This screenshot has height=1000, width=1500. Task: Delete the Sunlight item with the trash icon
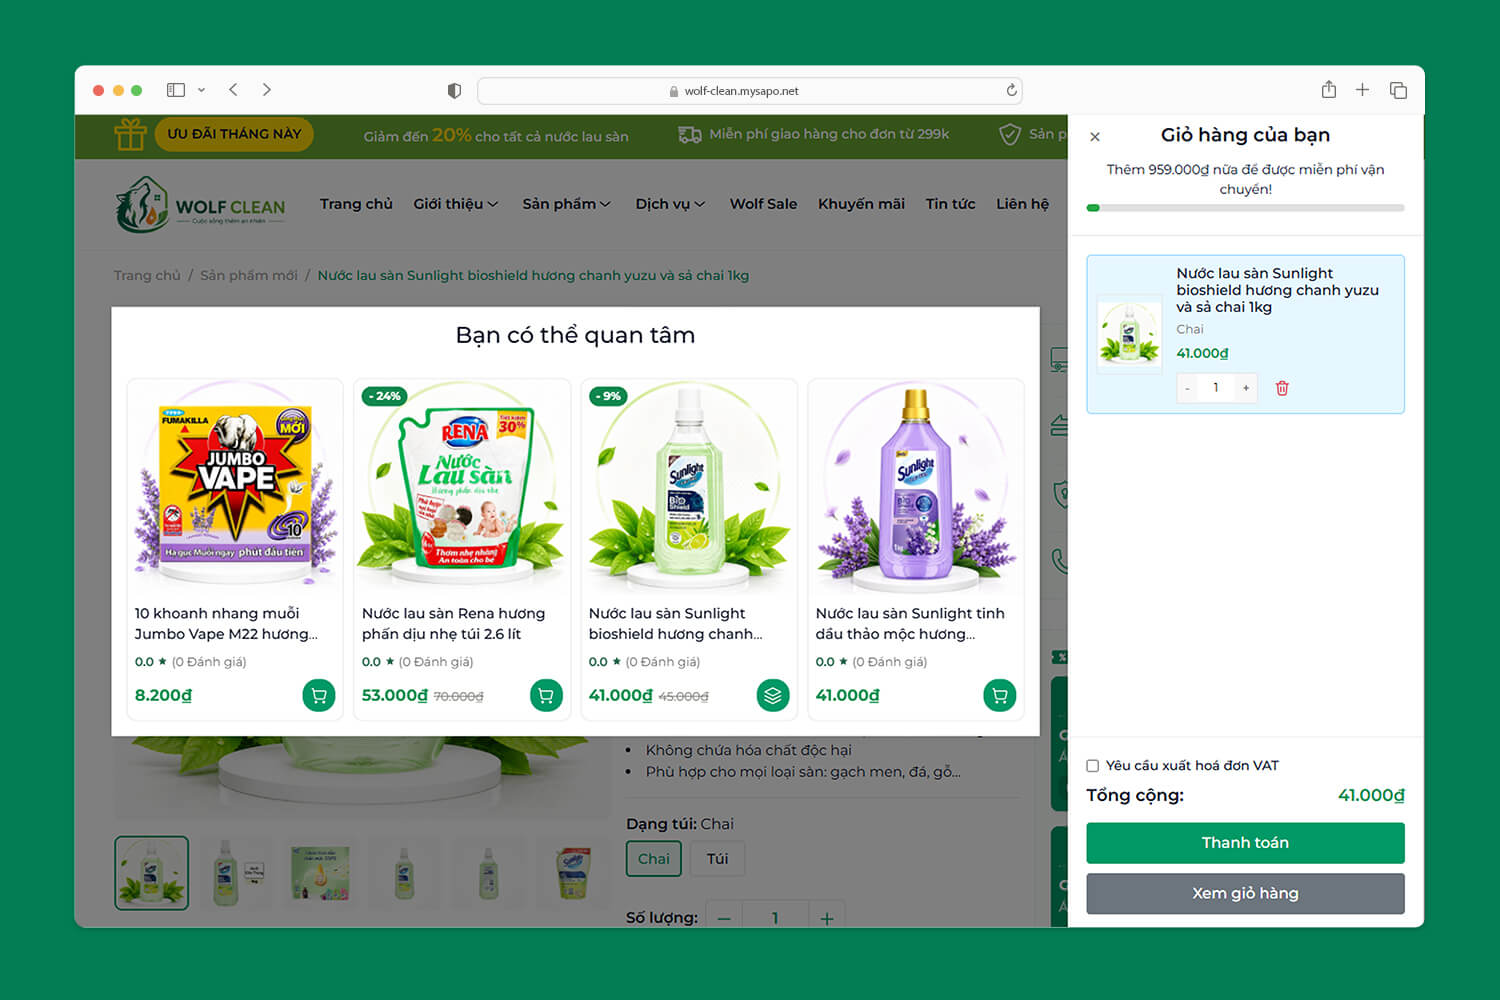click(x=1282, y=388)
